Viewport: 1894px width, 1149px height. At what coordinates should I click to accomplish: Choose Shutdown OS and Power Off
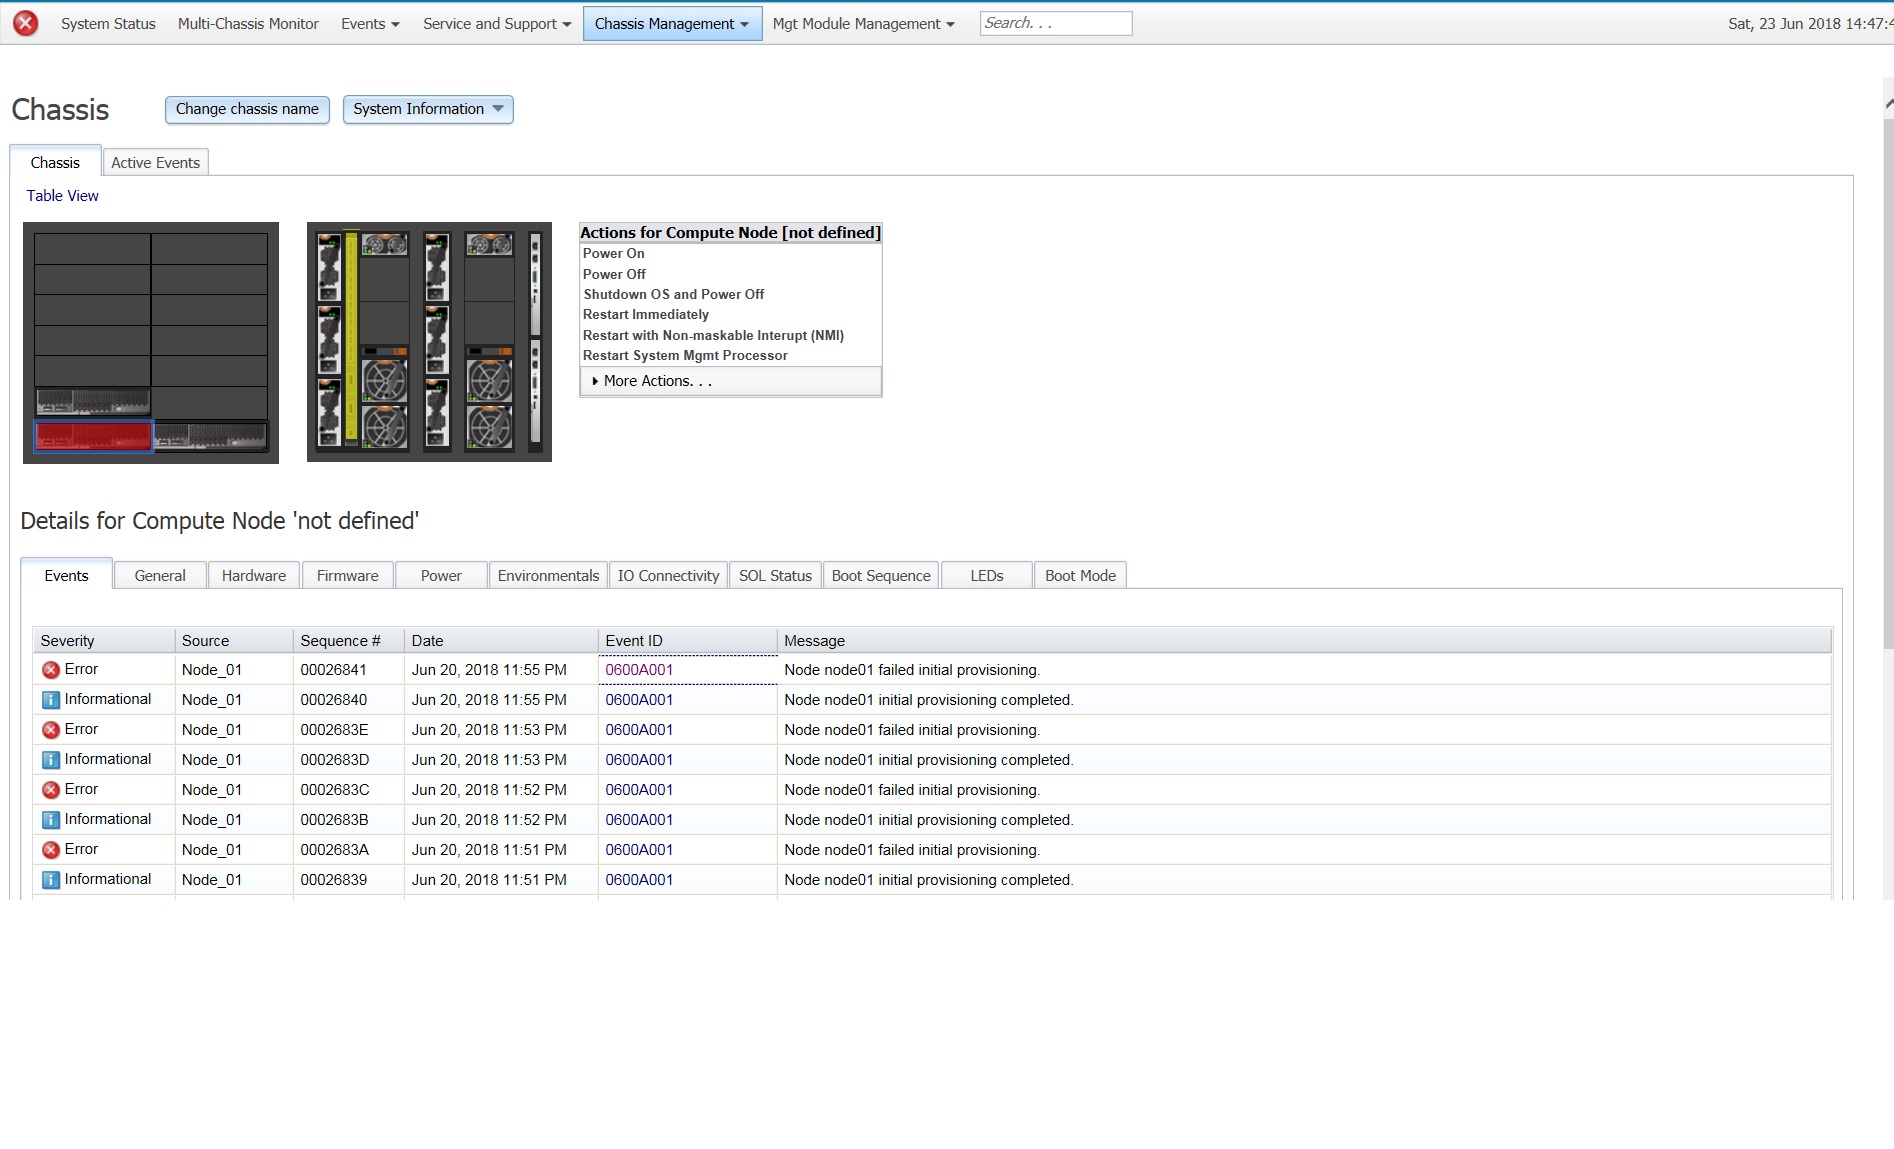(x=674, y=294)
